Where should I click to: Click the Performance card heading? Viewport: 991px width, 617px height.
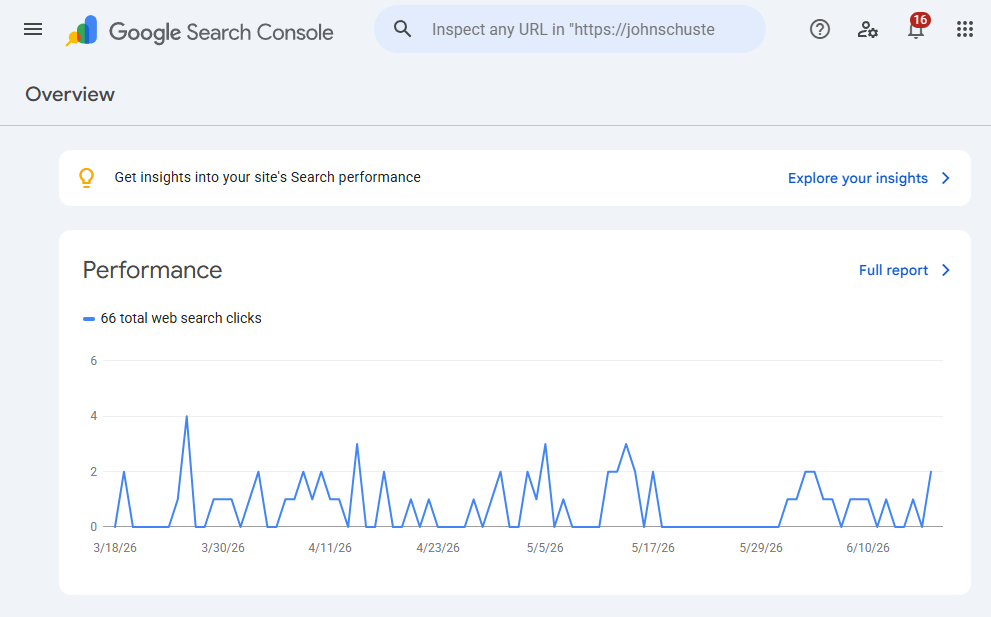(152, 270)
